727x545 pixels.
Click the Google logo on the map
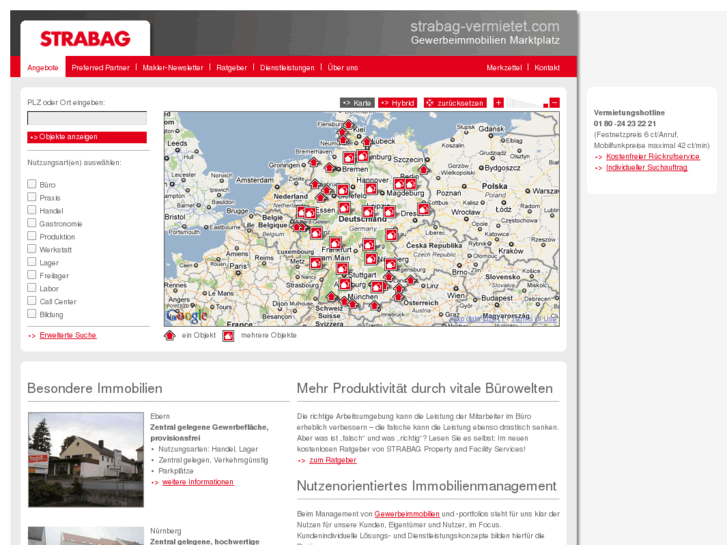[187, 315]
